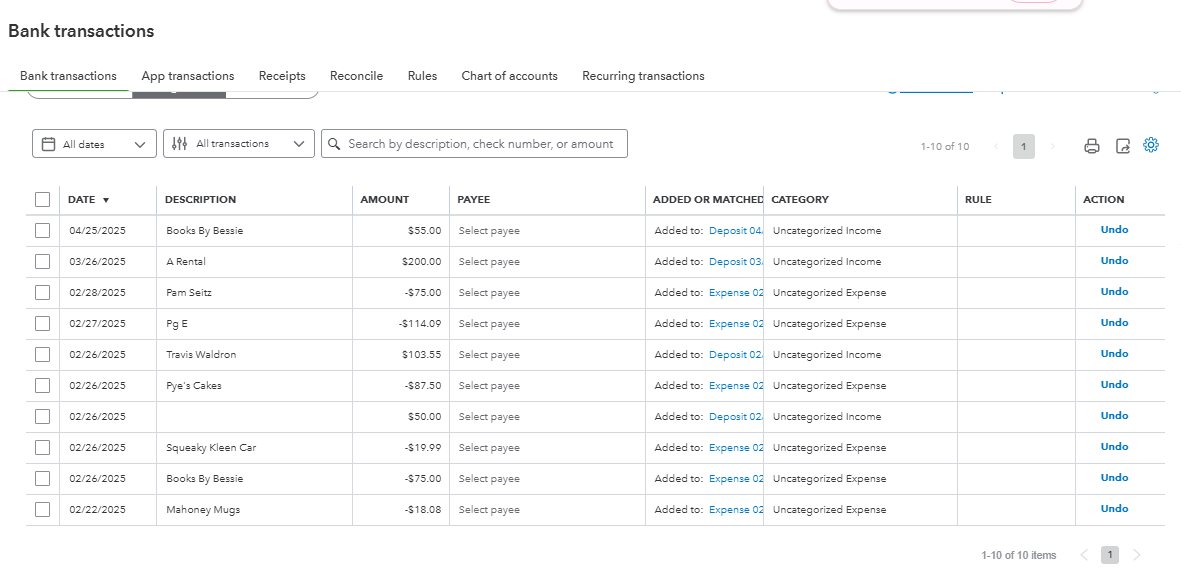Open the payee selector for Pam Seitz

(x=489, y=293)
